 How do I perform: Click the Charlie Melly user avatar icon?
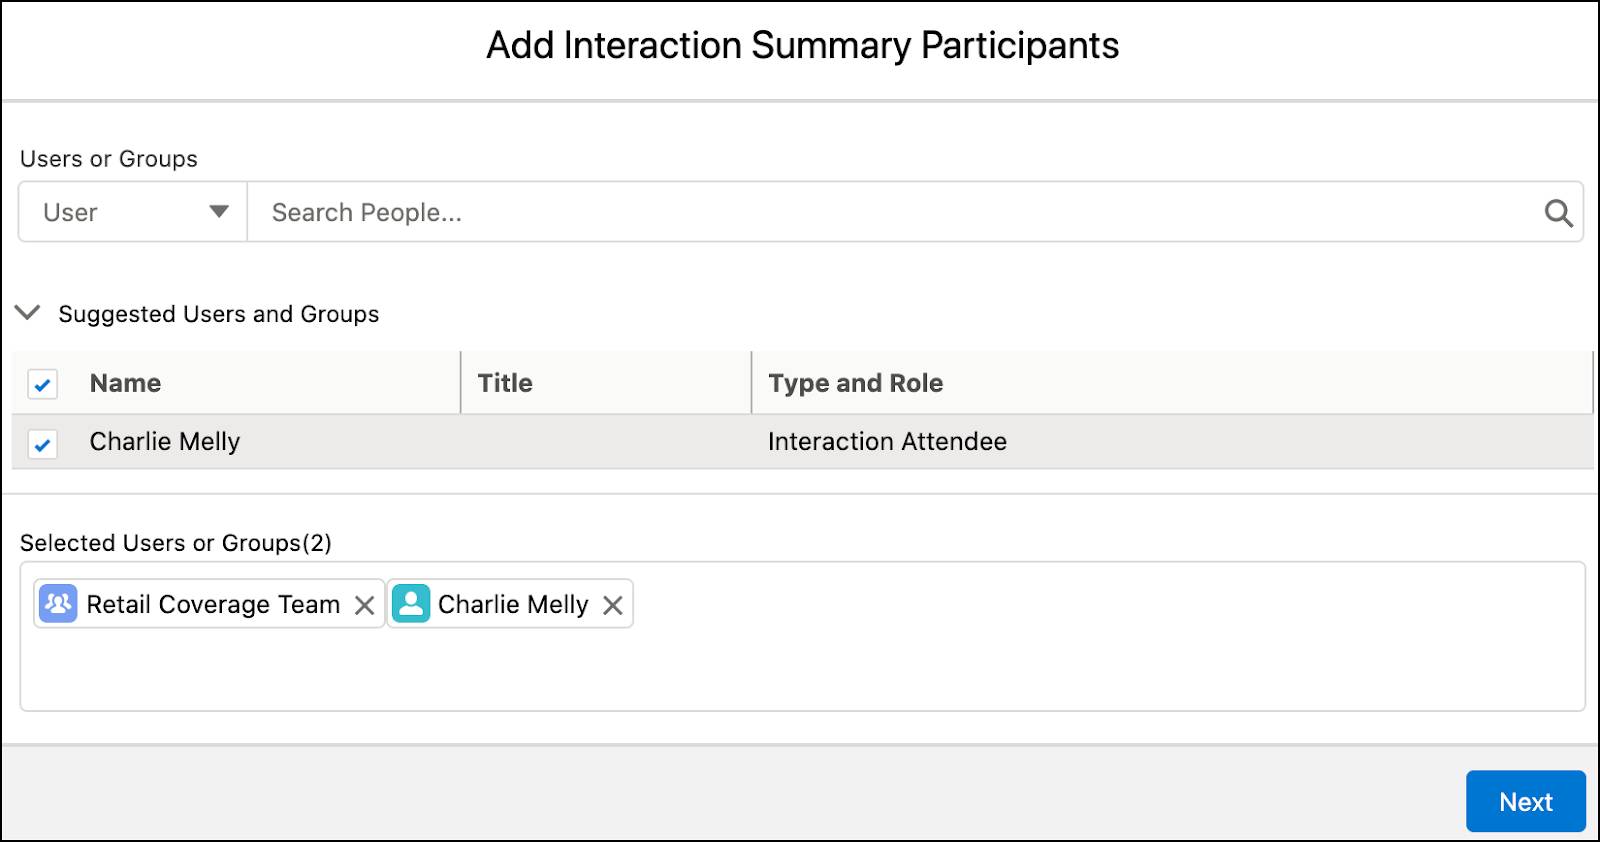coord(410,604)
